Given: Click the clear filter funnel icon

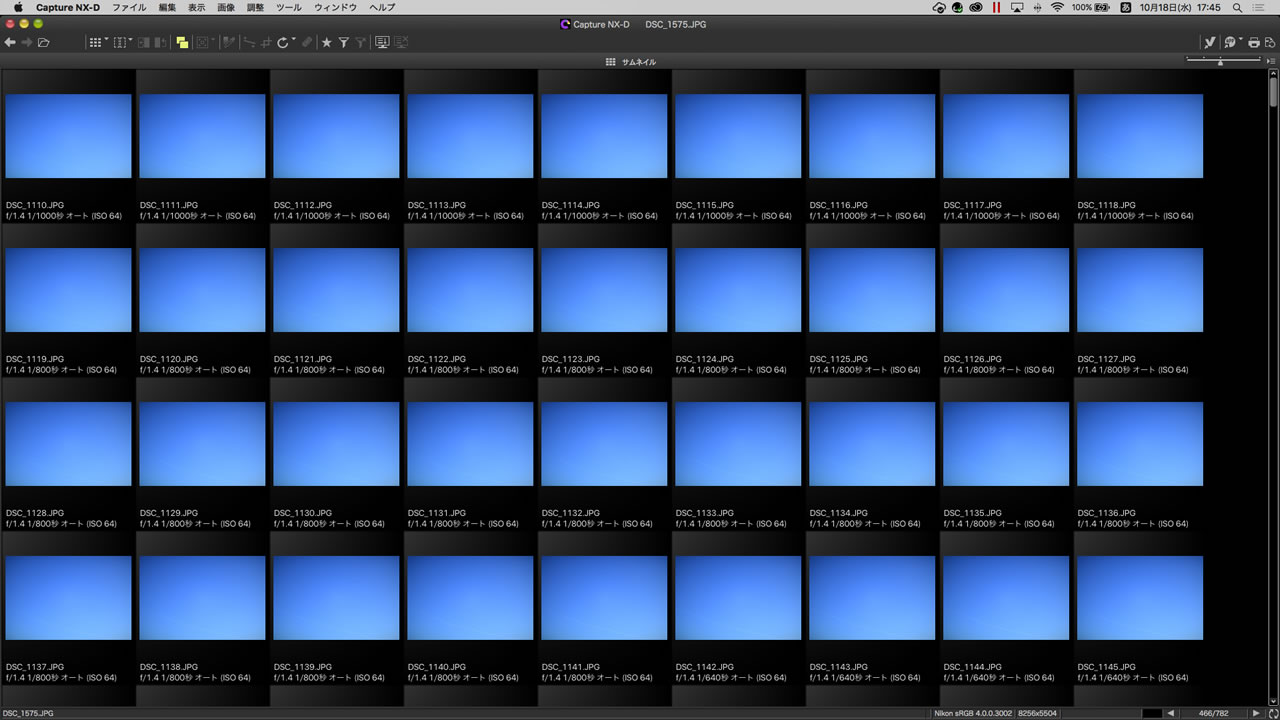Looking at the screenshot, I should click(x=361, y=42).
